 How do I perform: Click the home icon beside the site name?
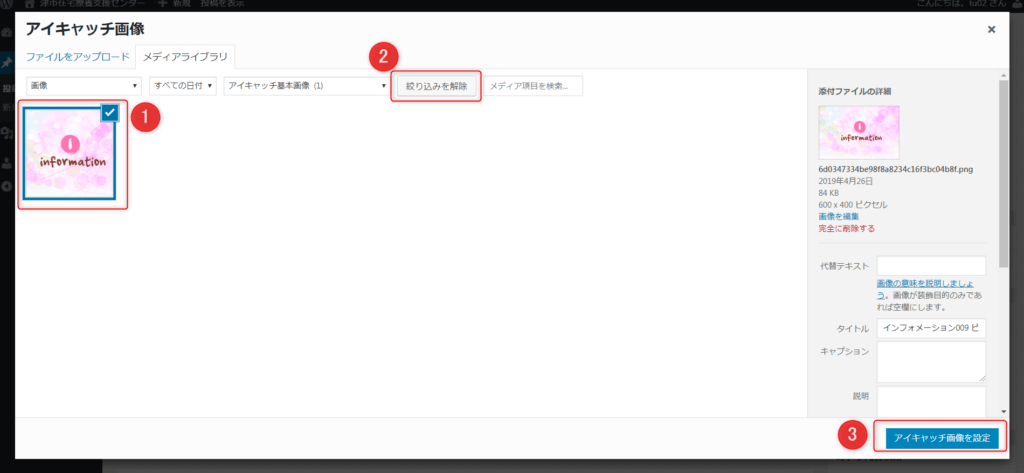31,5
